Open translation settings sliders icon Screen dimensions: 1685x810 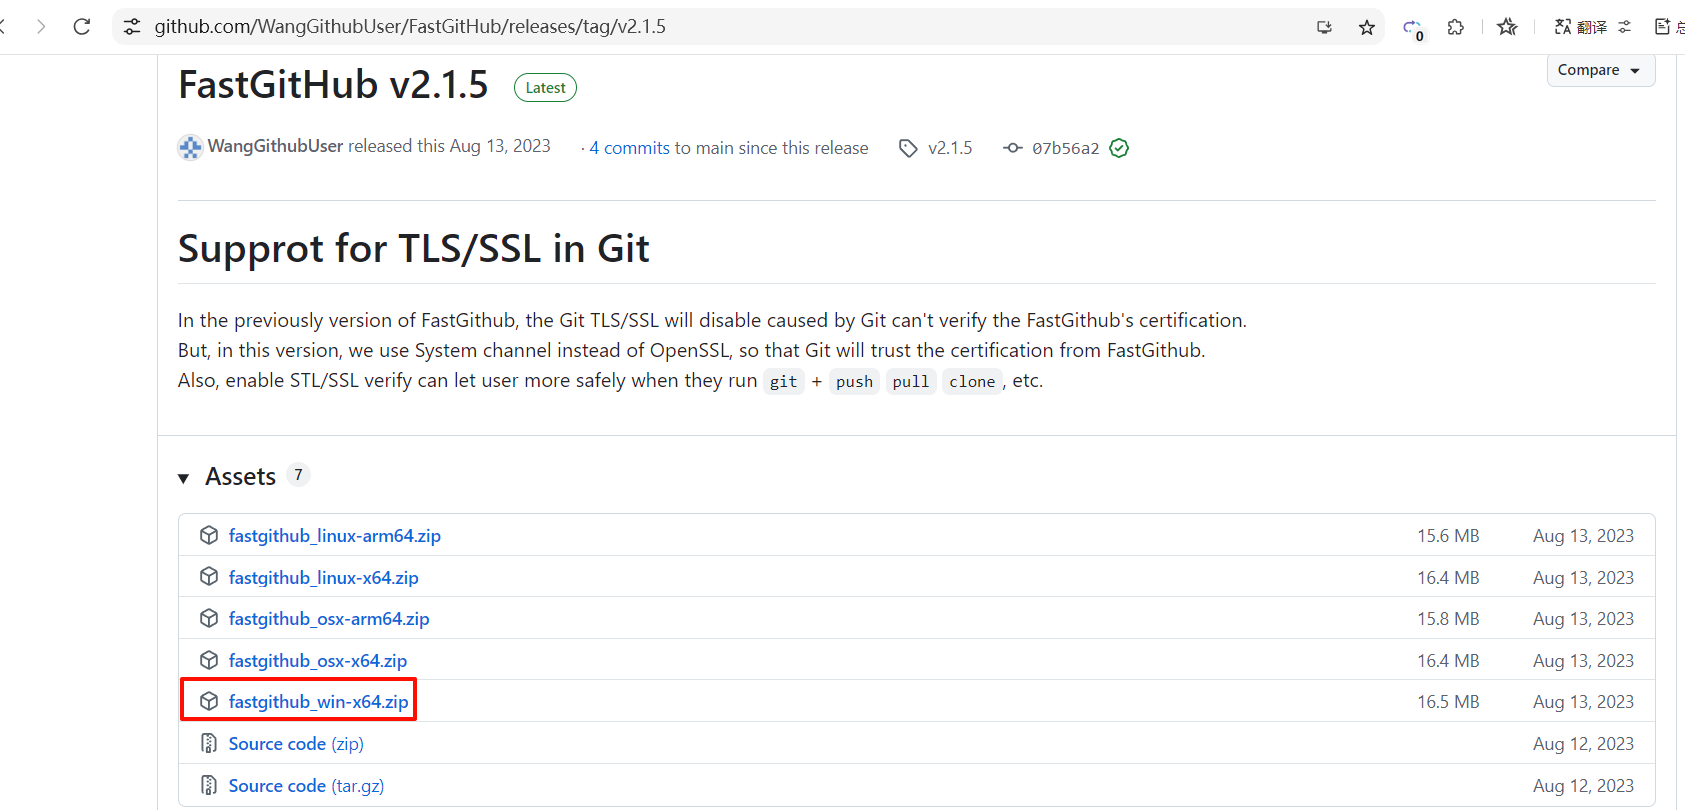[1625, 27]
